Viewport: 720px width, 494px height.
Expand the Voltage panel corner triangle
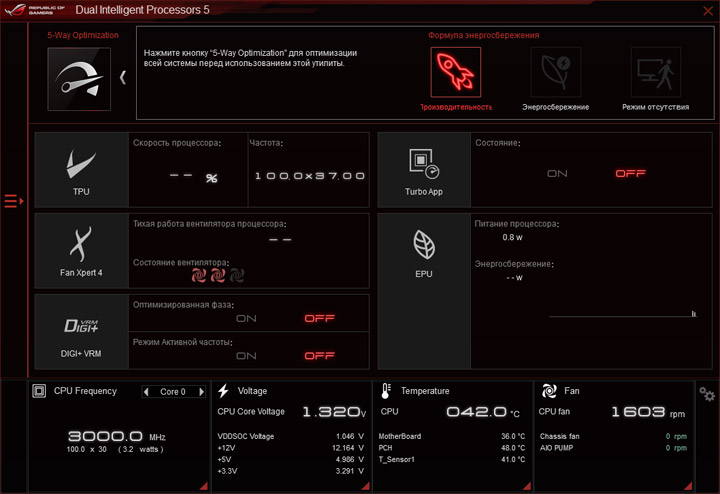[366, 486]
